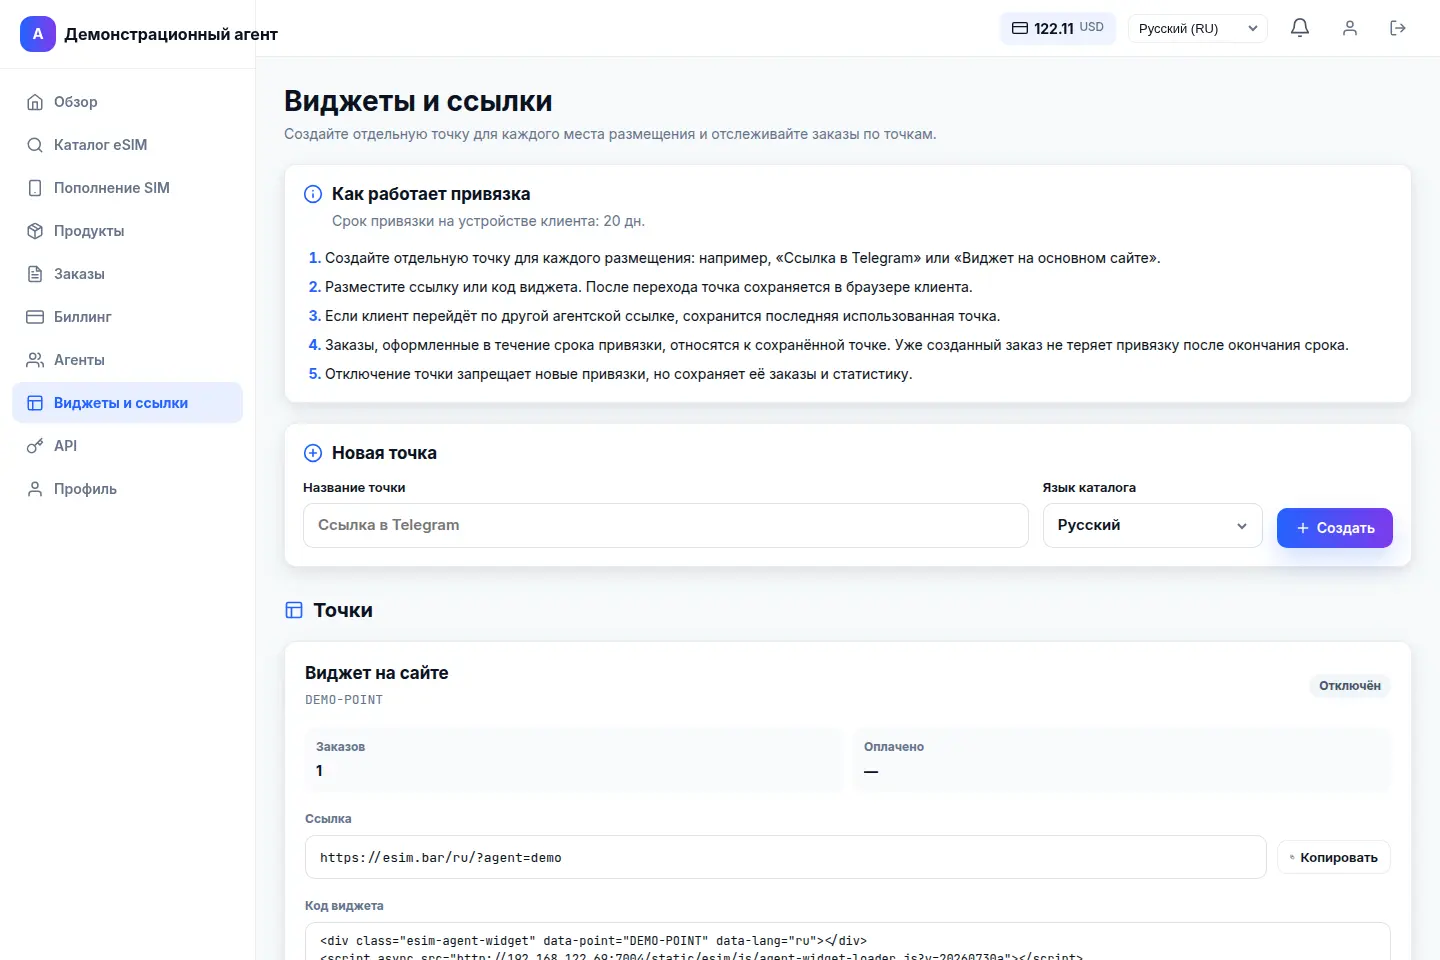Click the info icon near Как работает привязка
1440x960 pixels.
pos(313,194)
